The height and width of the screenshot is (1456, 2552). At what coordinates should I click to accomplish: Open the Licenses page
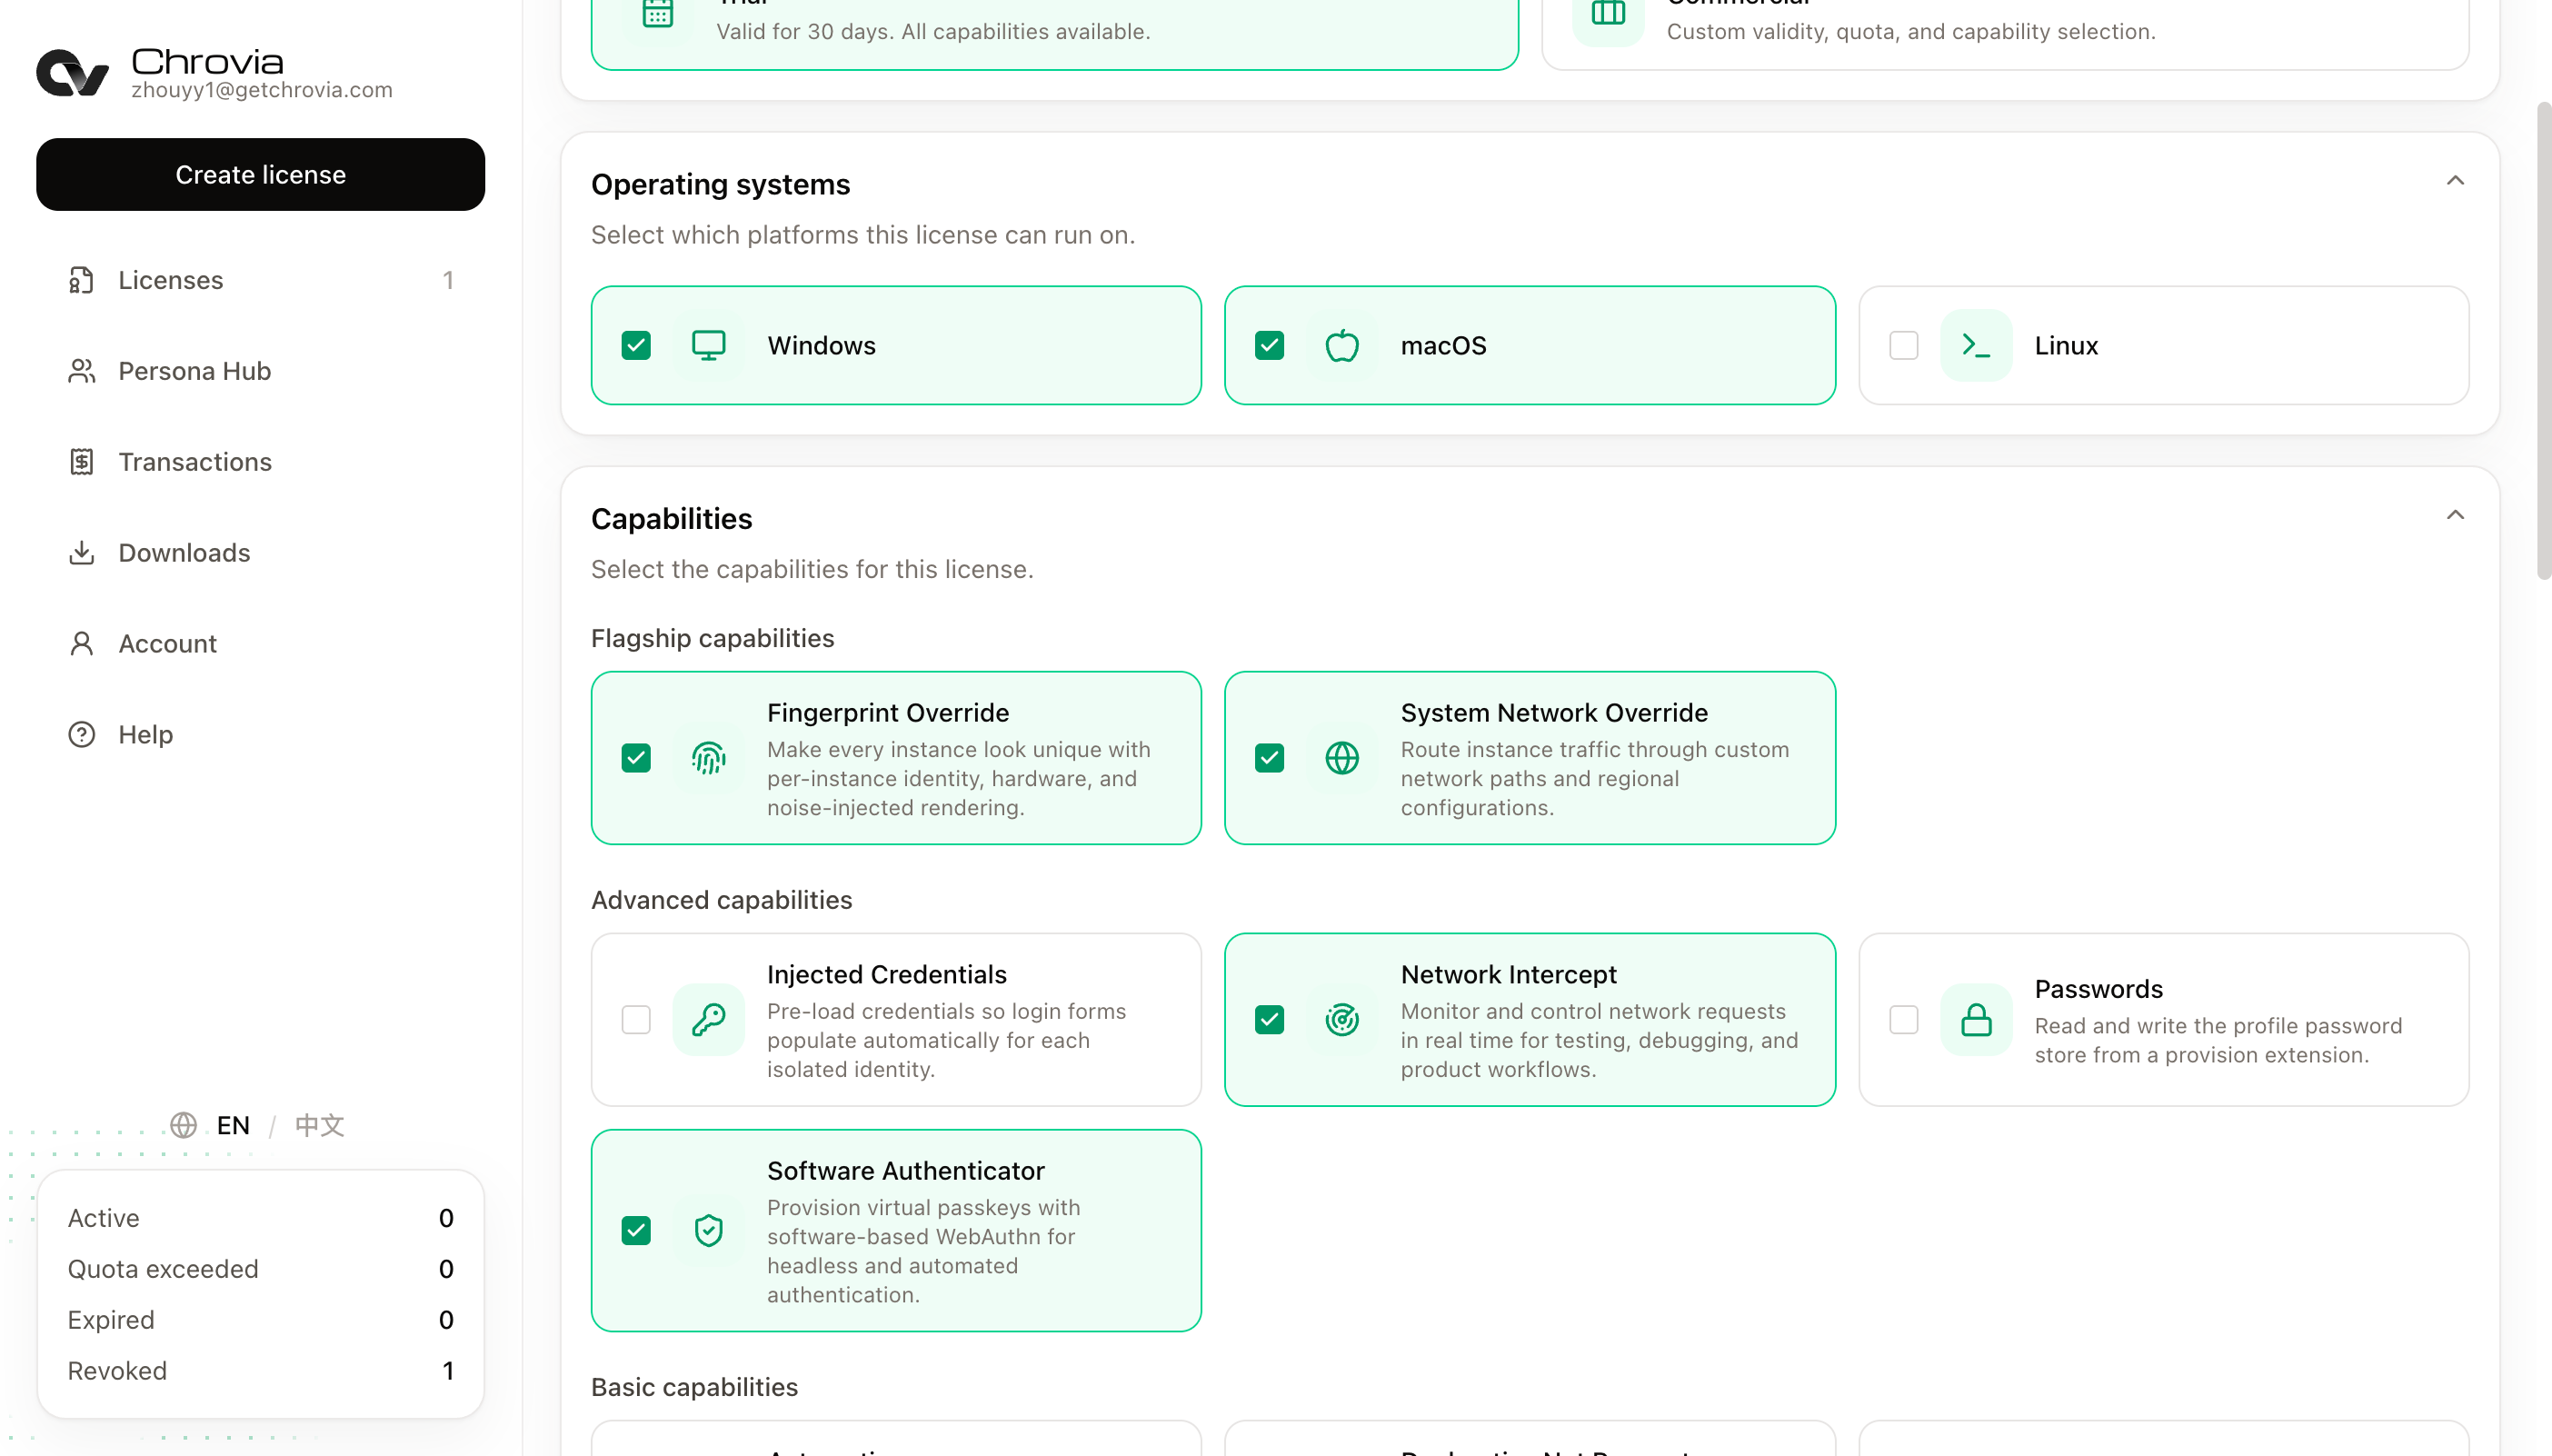tap(260, 280)
